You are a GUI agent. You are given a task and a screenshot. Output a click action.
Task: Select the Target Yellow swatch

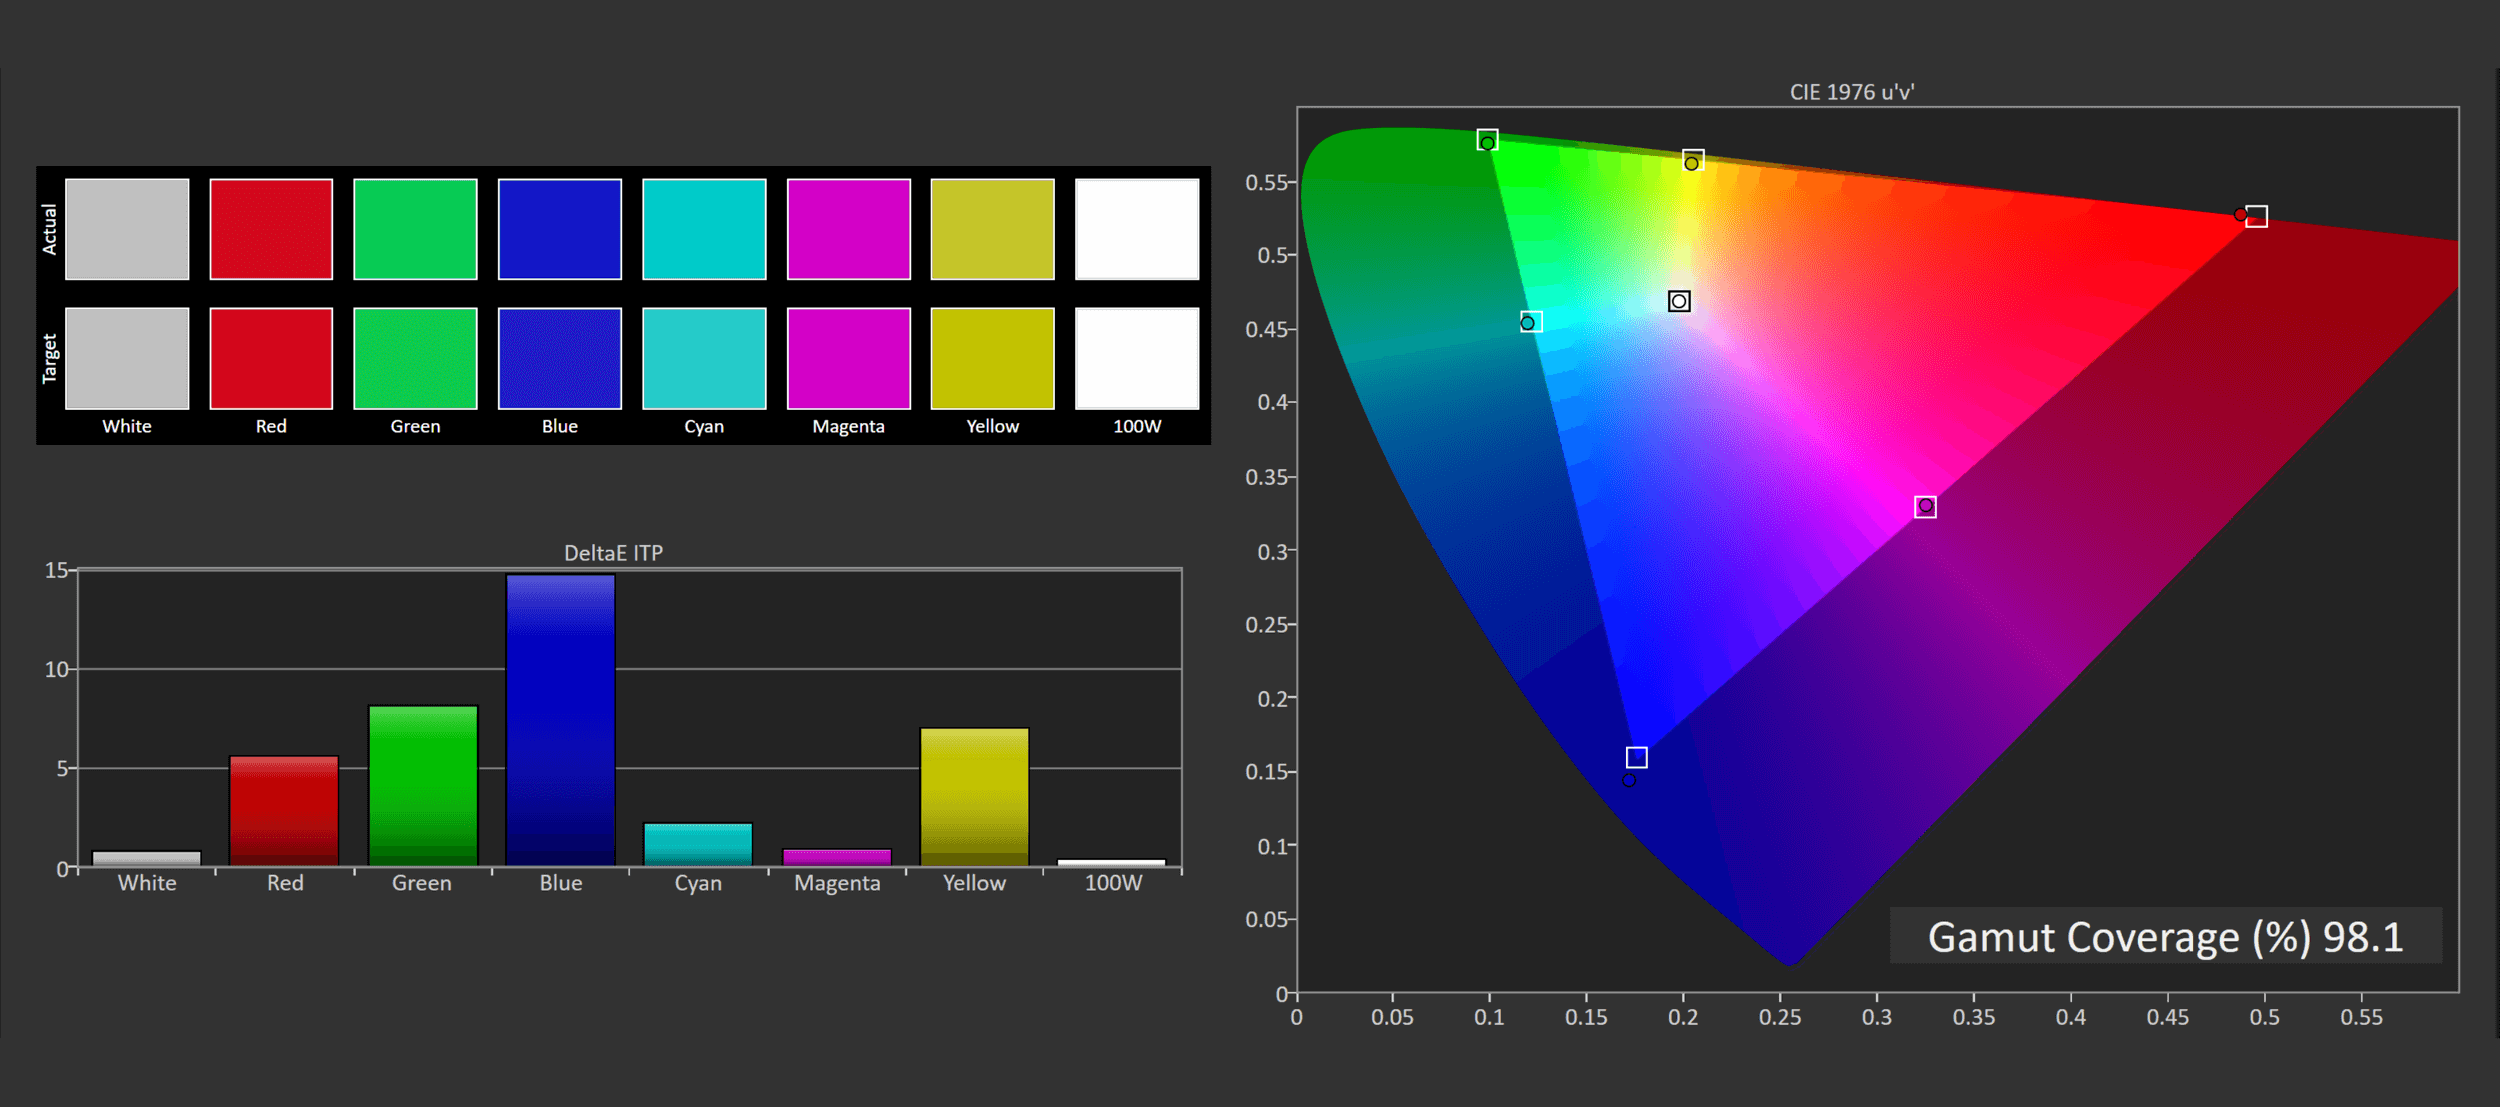click(x=992, y=358)
